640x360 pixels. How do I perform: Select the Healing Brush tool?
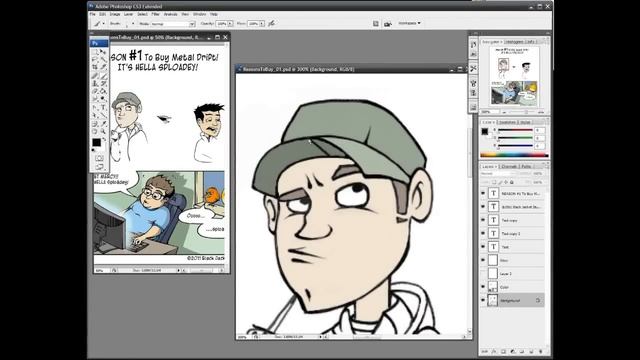click(95, 75)
